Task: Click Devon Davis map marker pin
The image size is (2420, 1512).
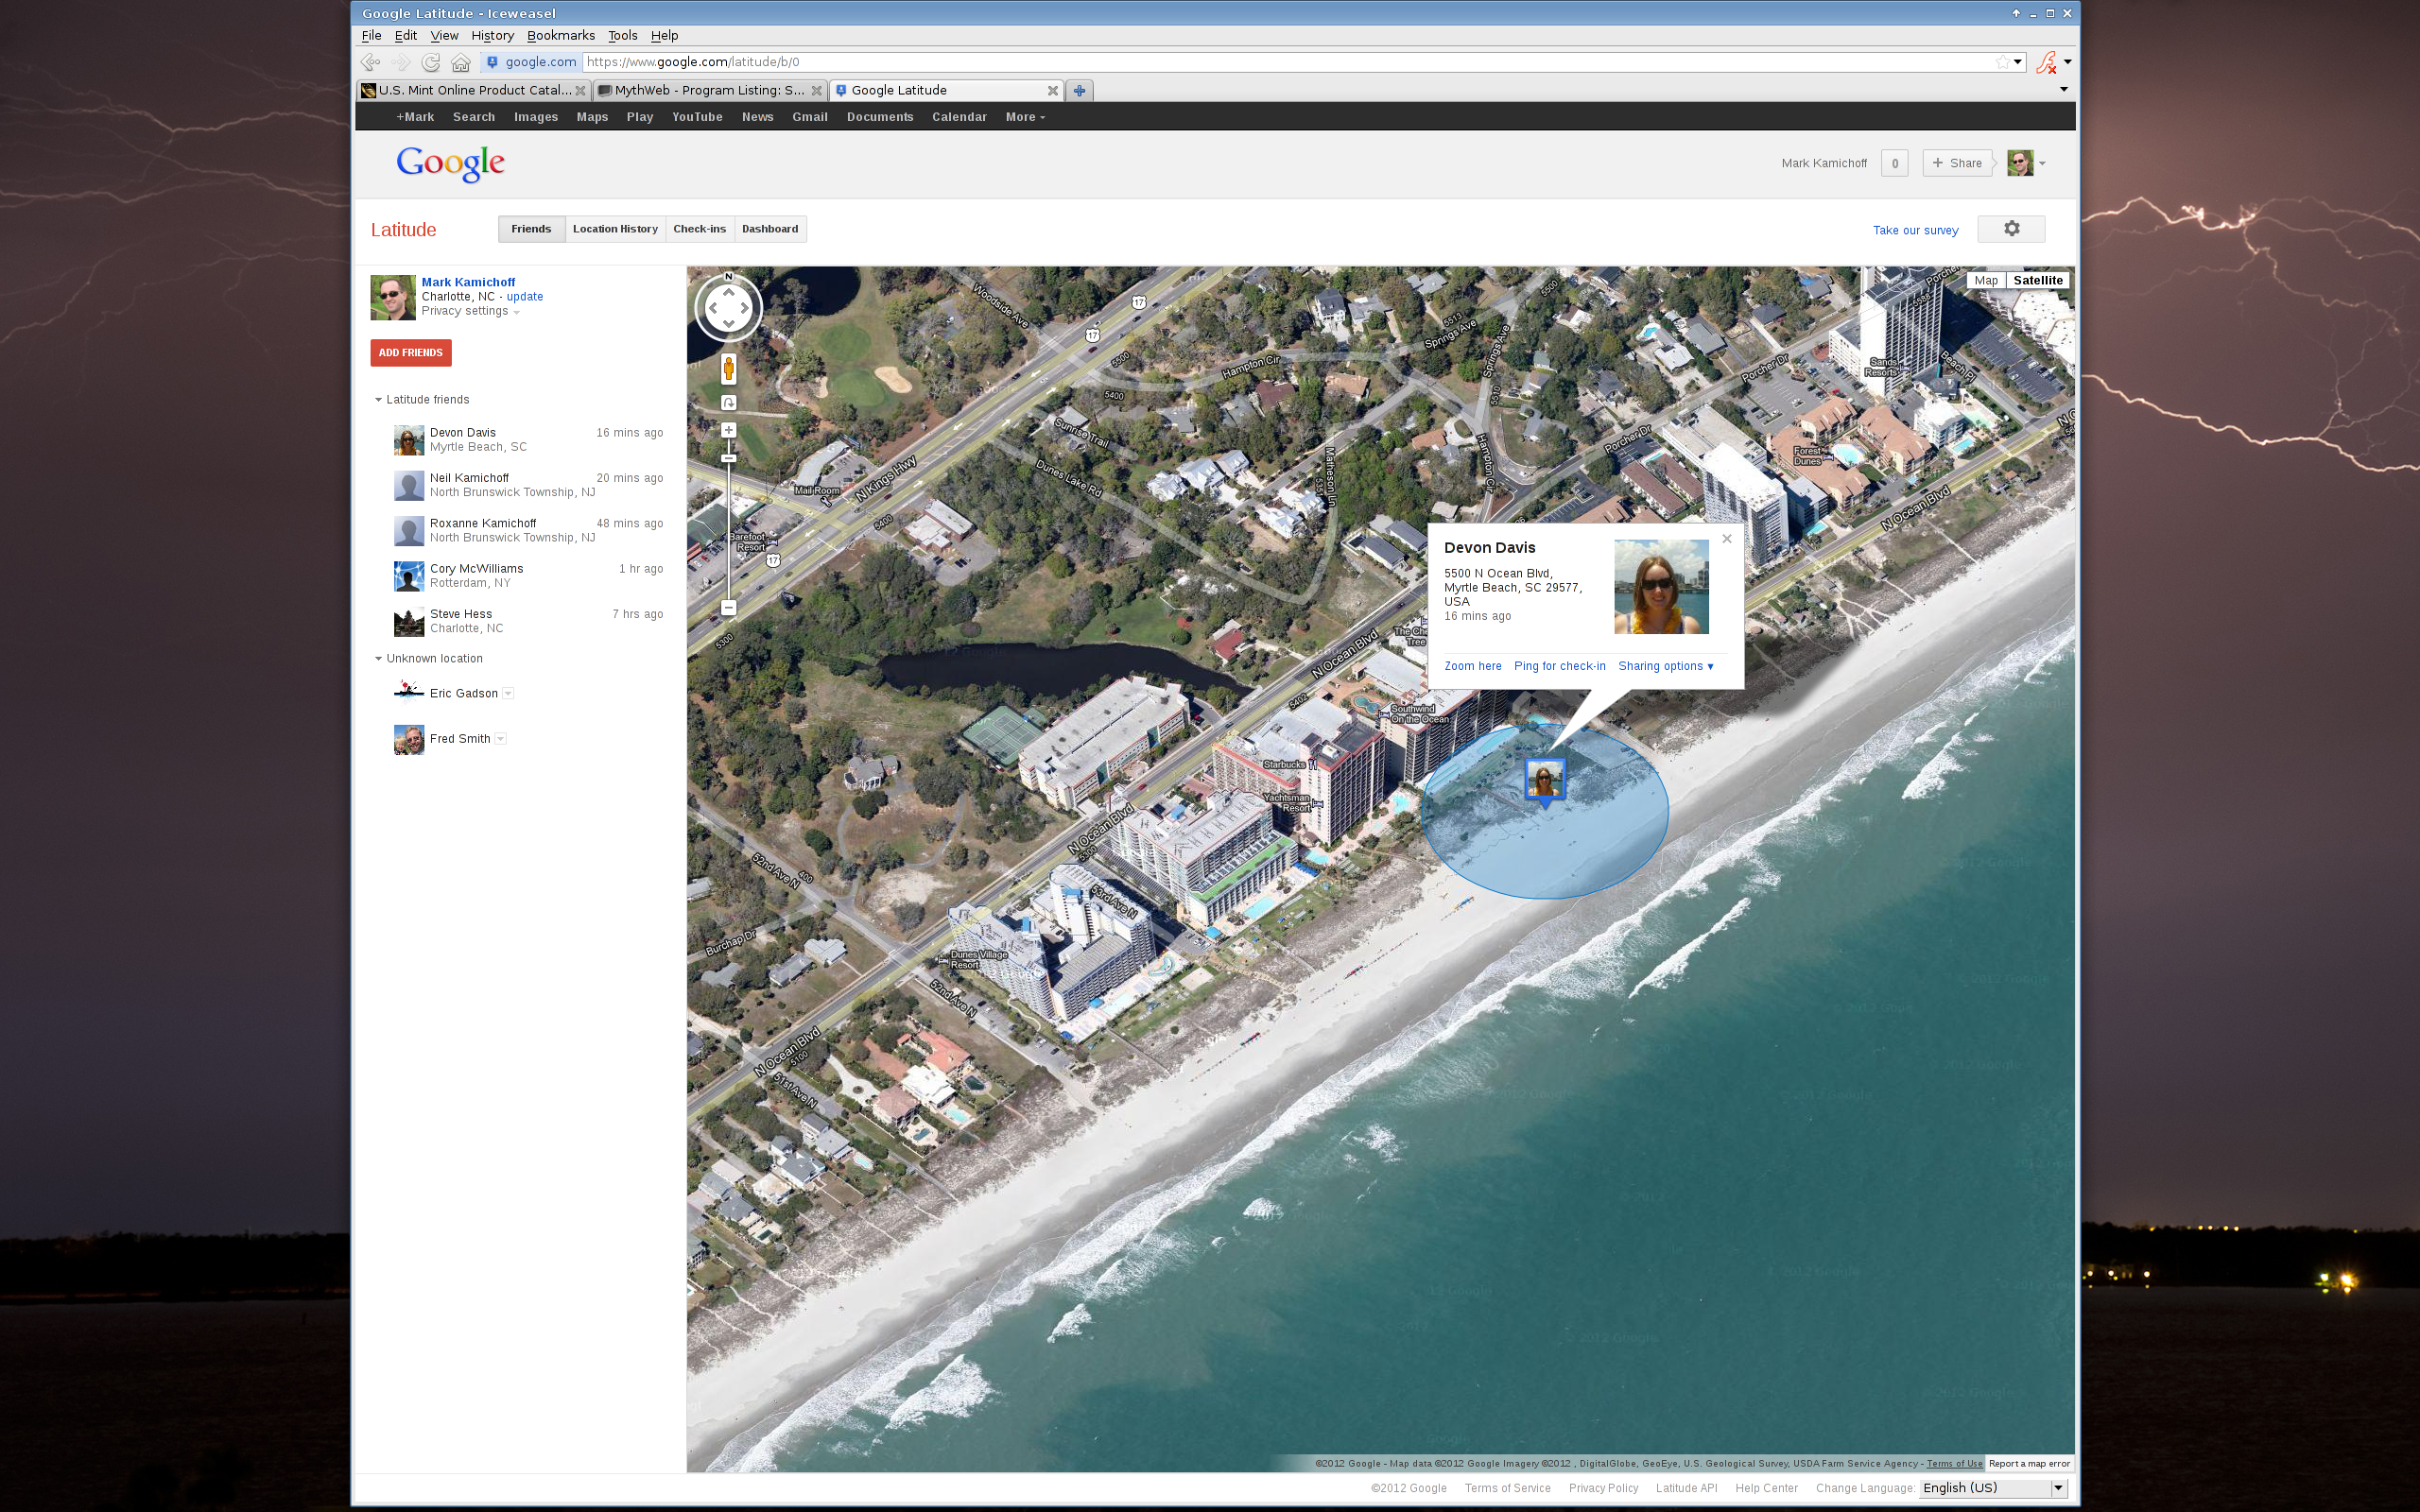Action: tap(1544, 779)
